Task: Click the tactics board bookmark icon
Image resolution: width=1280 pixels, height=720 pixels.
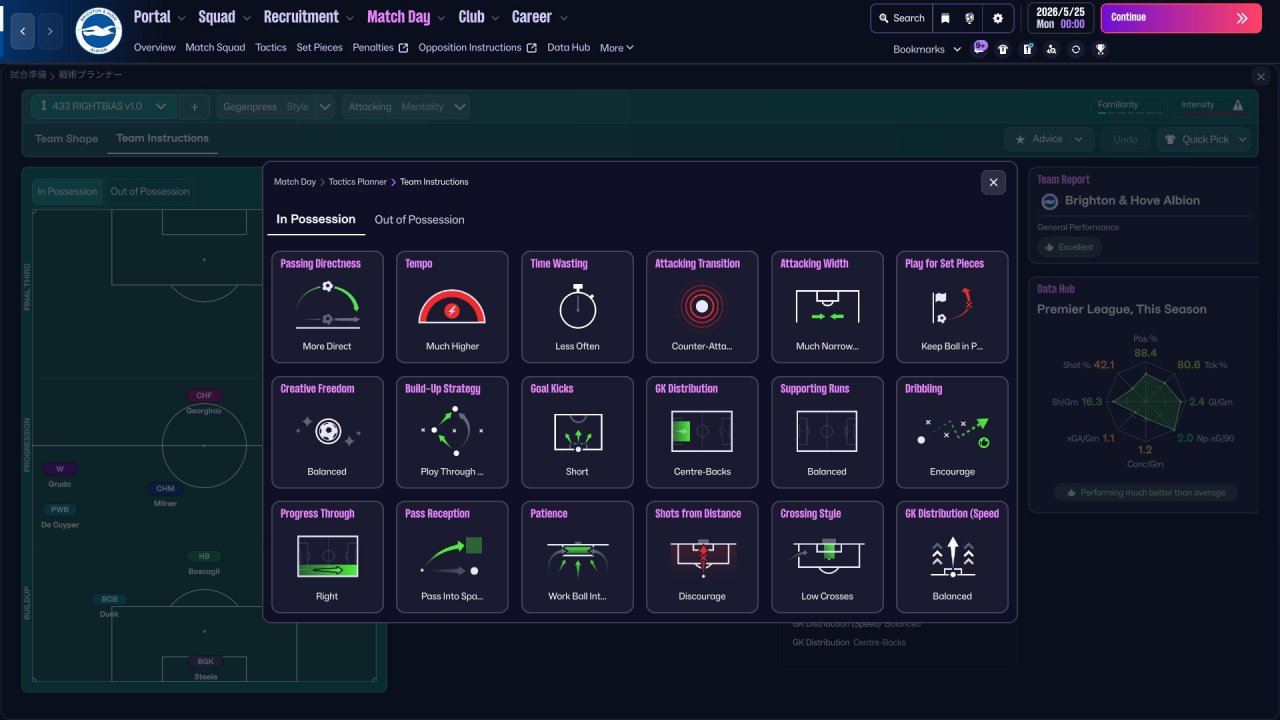Action: [x=1027, y=49]
